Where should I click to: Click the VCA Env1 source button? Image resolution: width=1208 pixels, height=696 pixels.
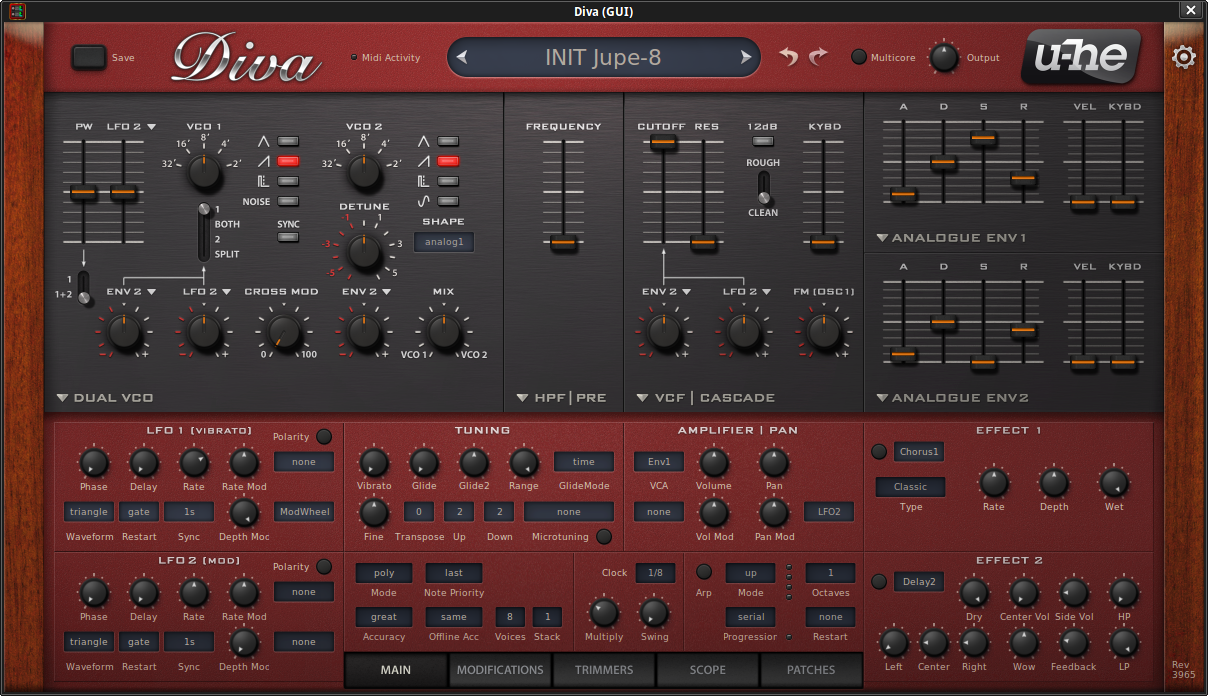click(659, 462)
